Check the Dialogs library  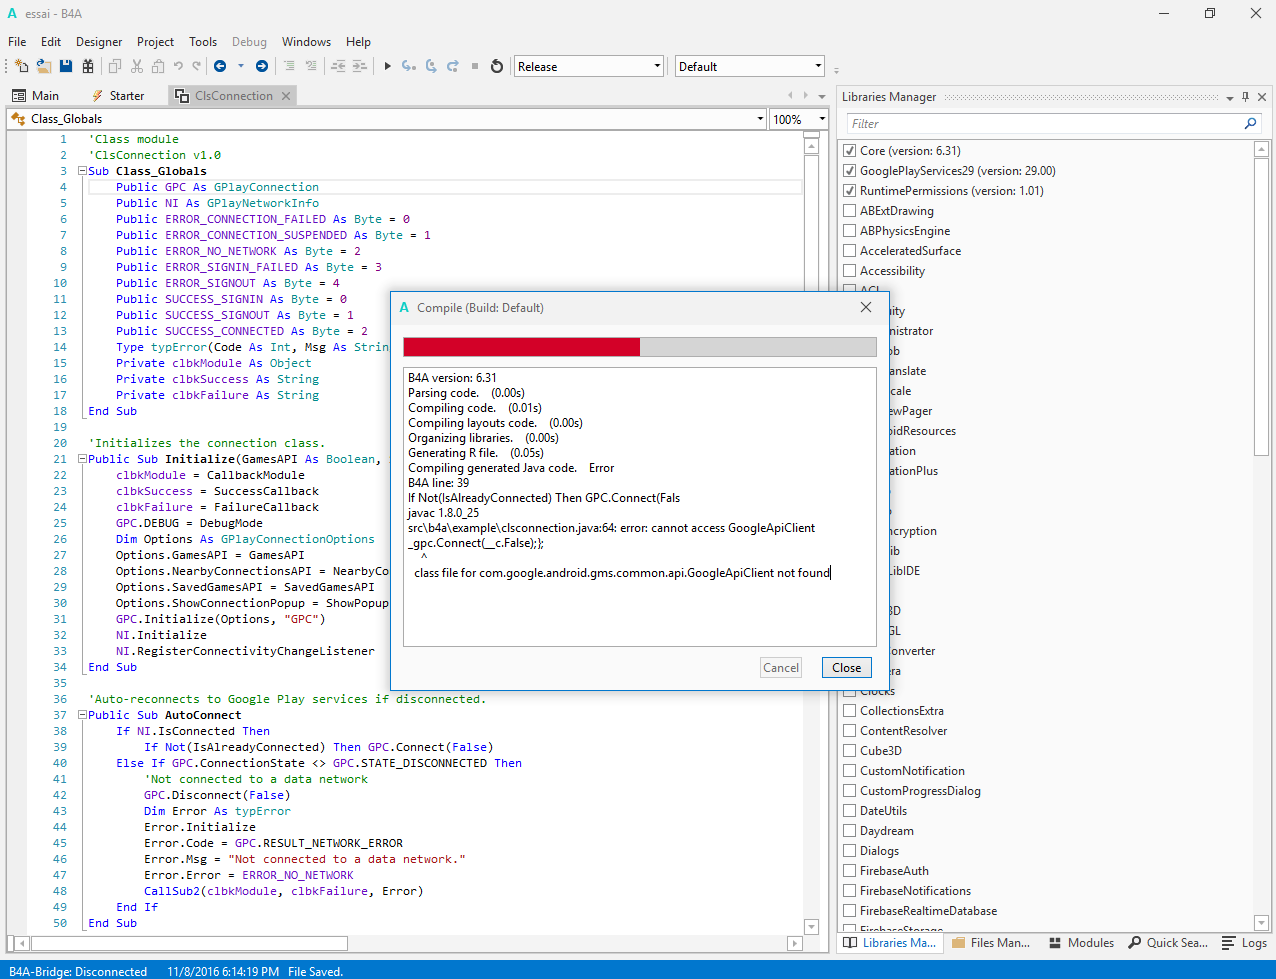tap(850, 851)
